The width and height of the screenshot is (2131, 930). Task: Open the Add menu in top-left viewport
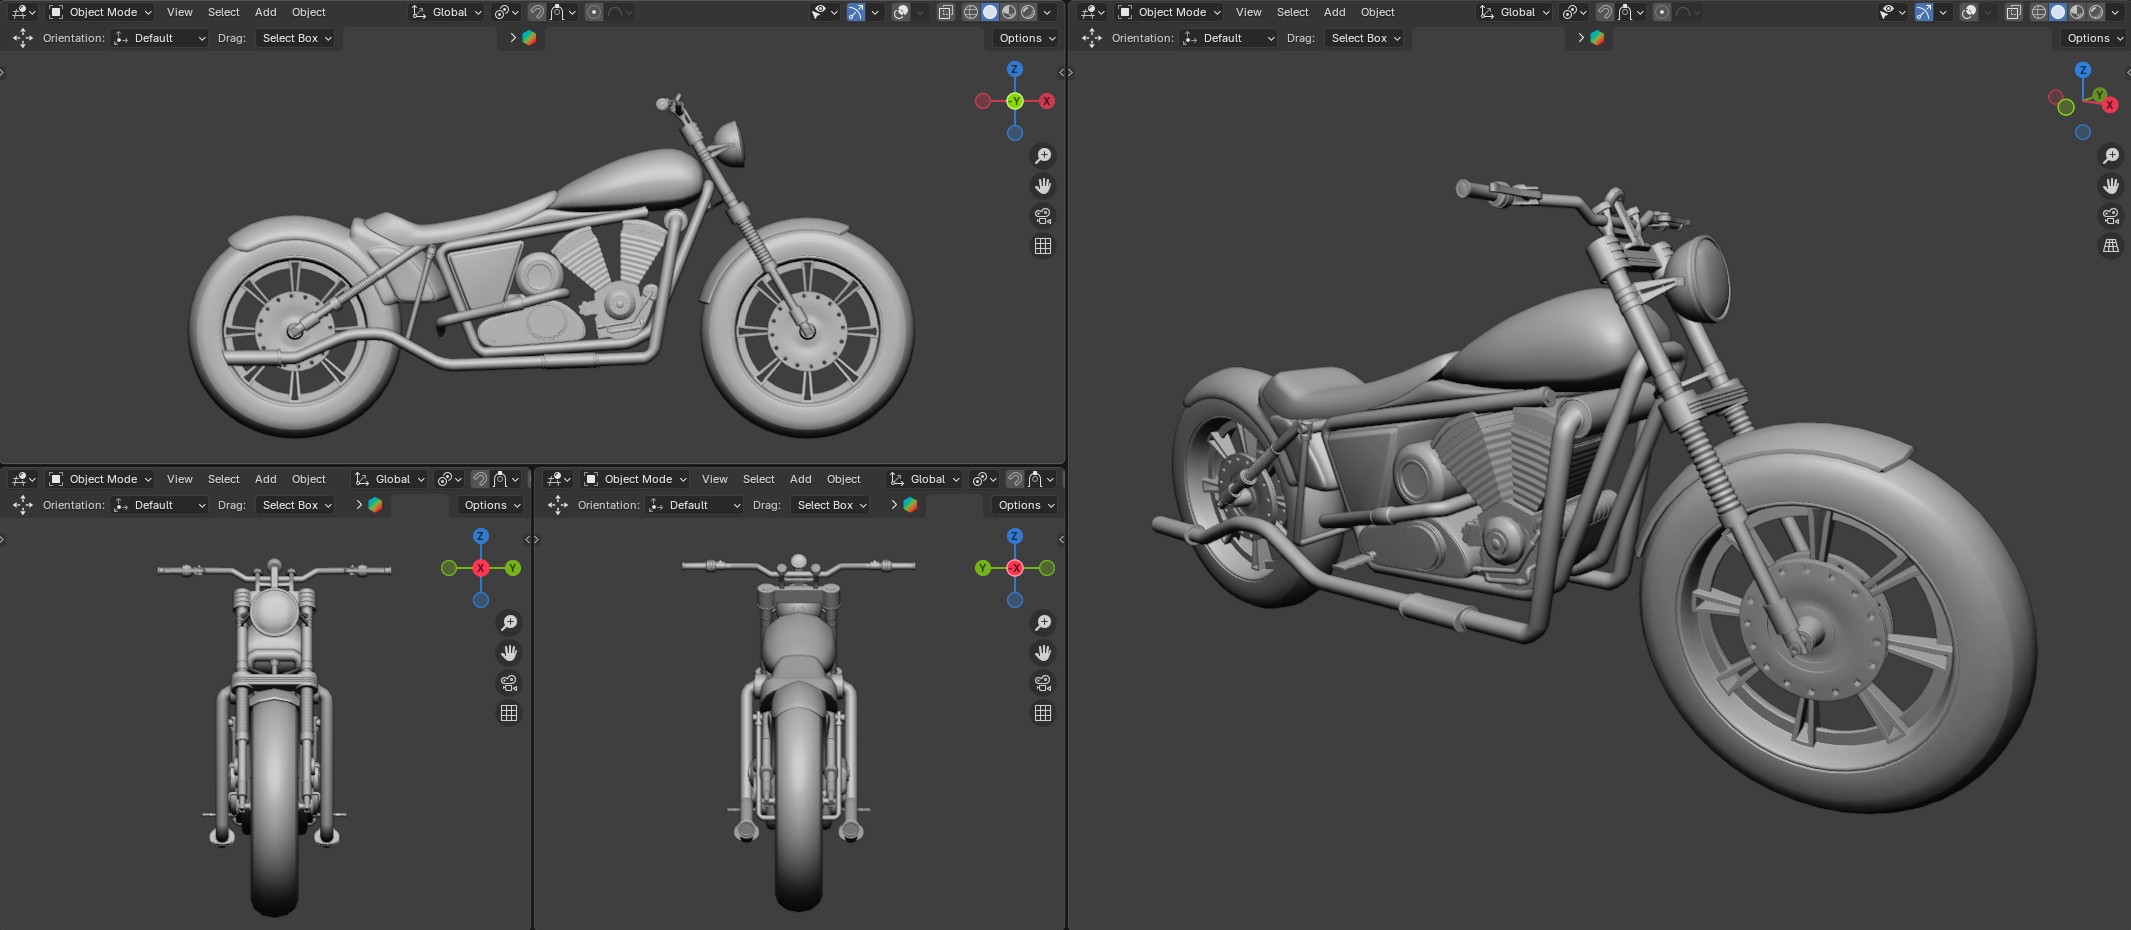tap(265, 12)
